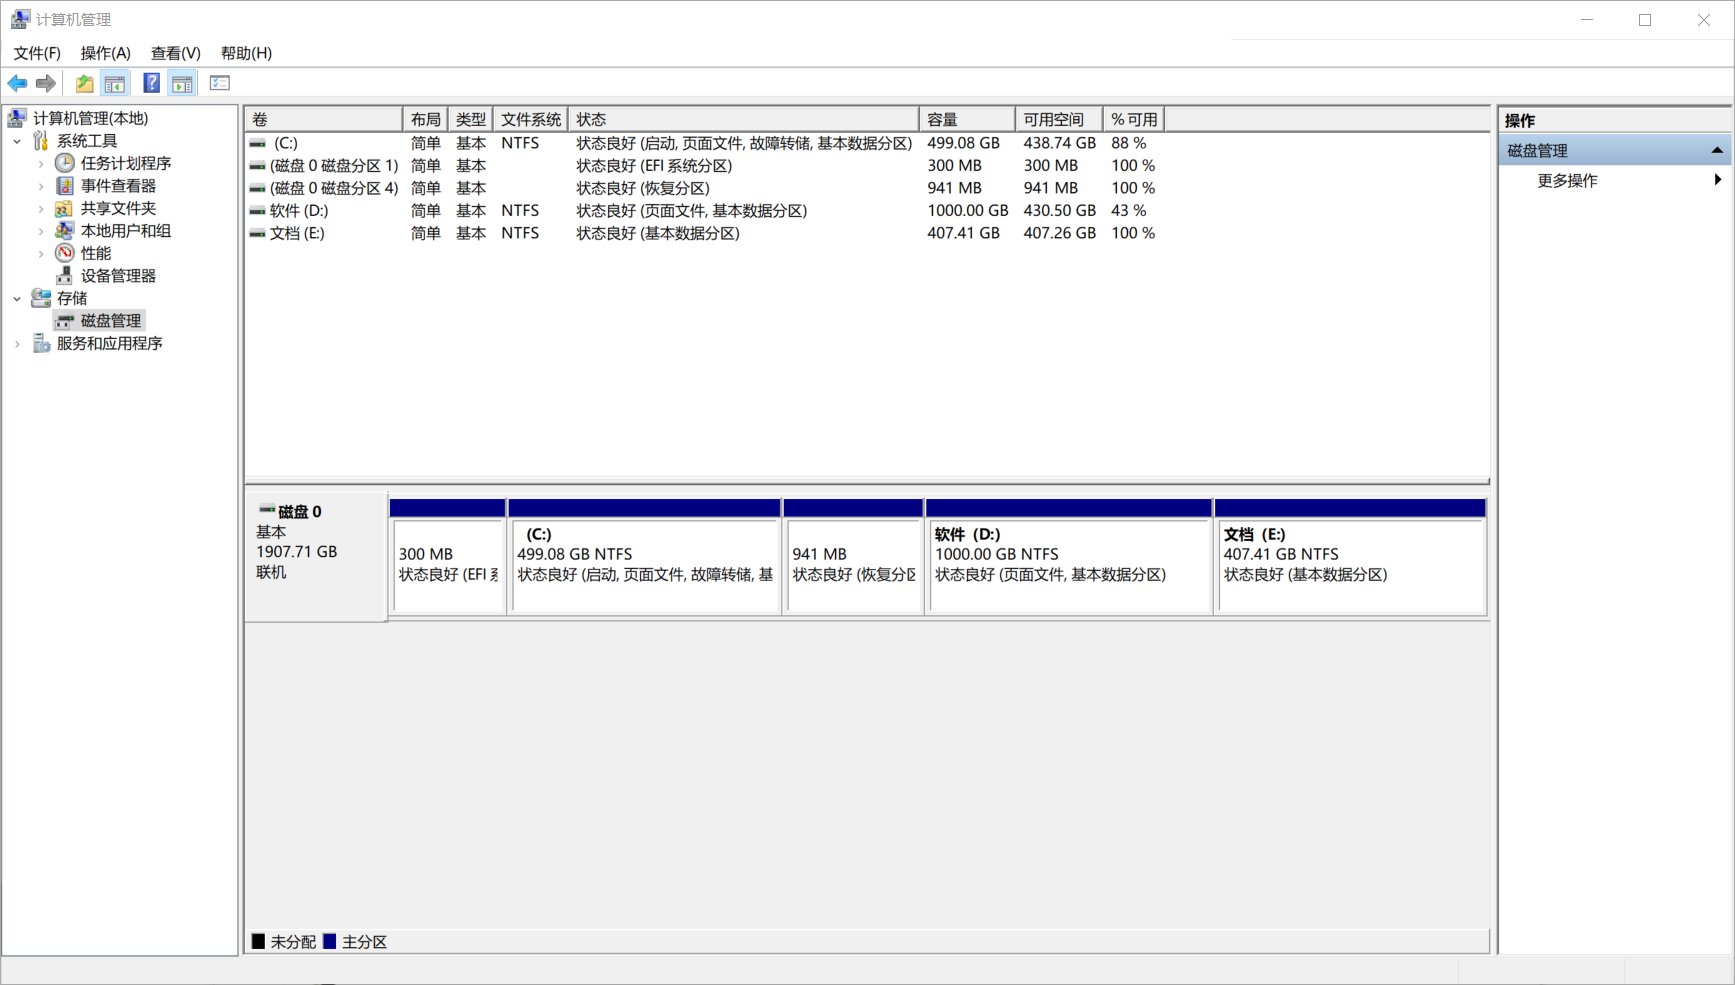The height and width of the screenshot is (985, 1735).
Task: Open 事件查看器 in the tree
Action: pyautogui.click(x=118, y=186)
